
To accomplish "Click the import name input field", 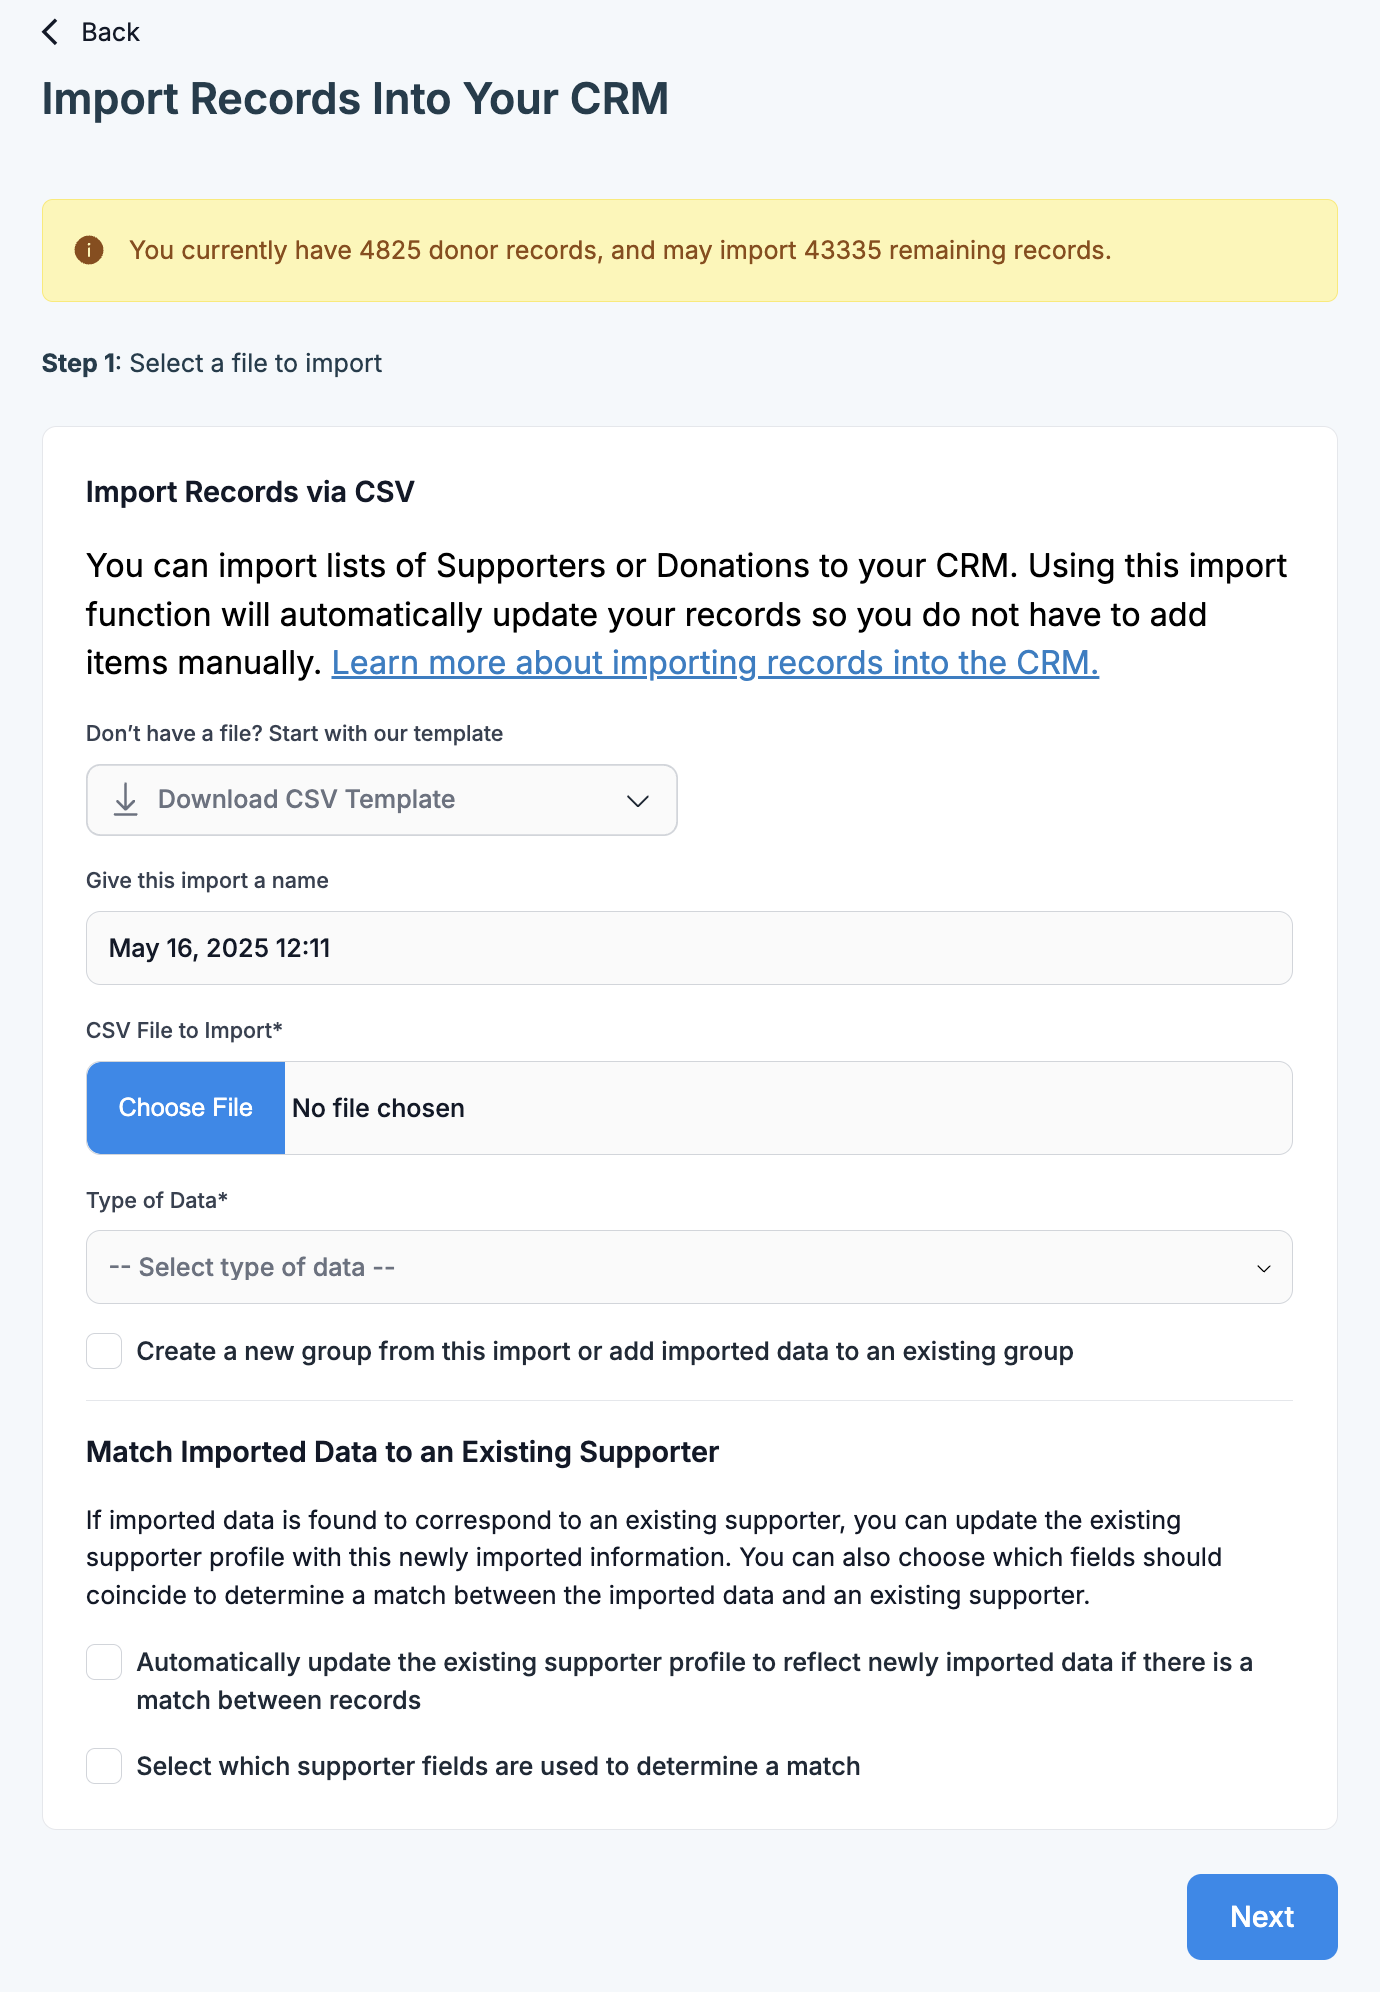I will 689,948.
